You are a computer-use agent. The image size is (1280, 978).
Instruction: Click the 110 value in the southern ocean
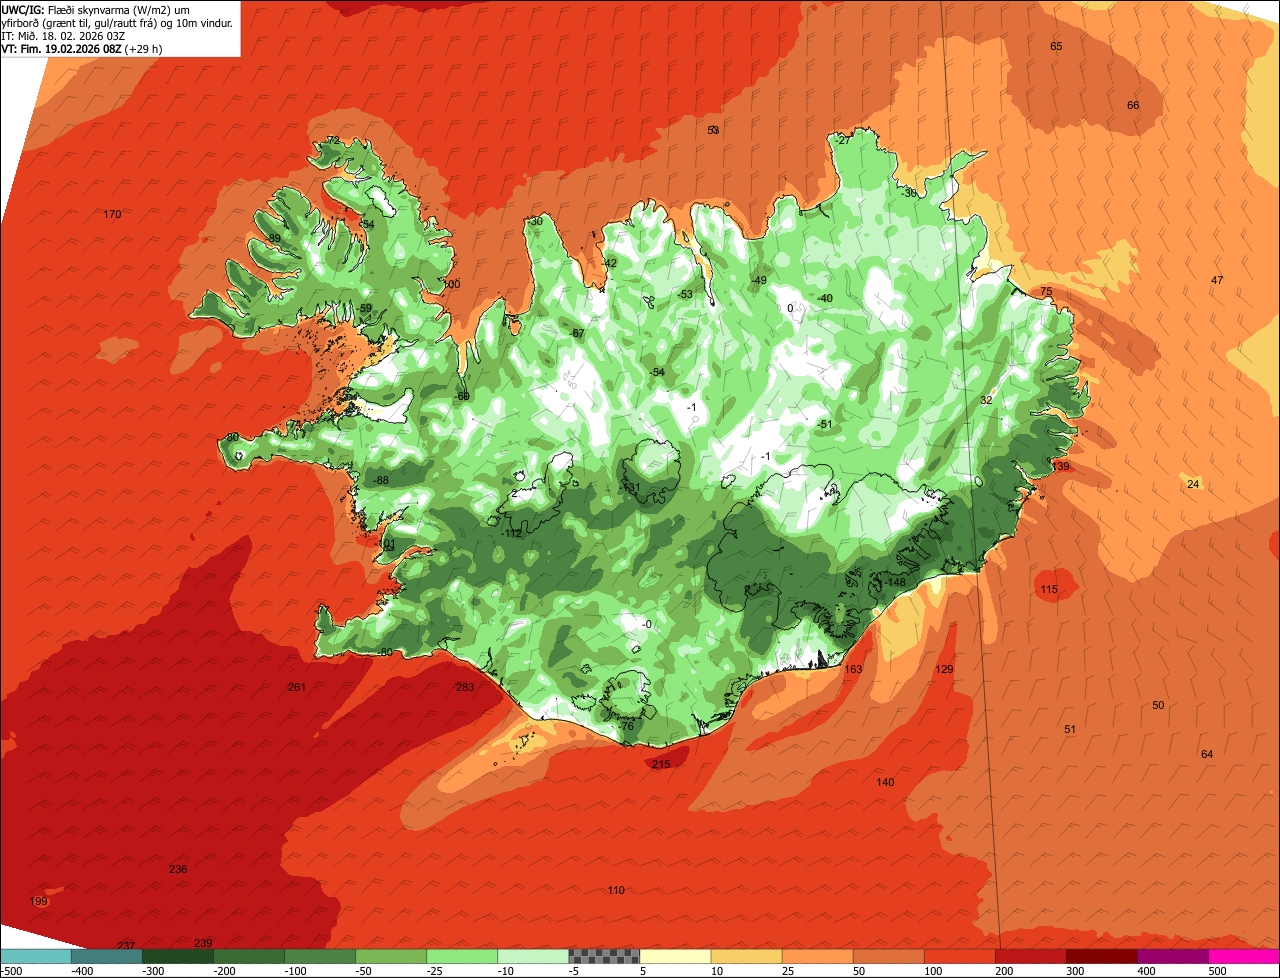point(616,890)
